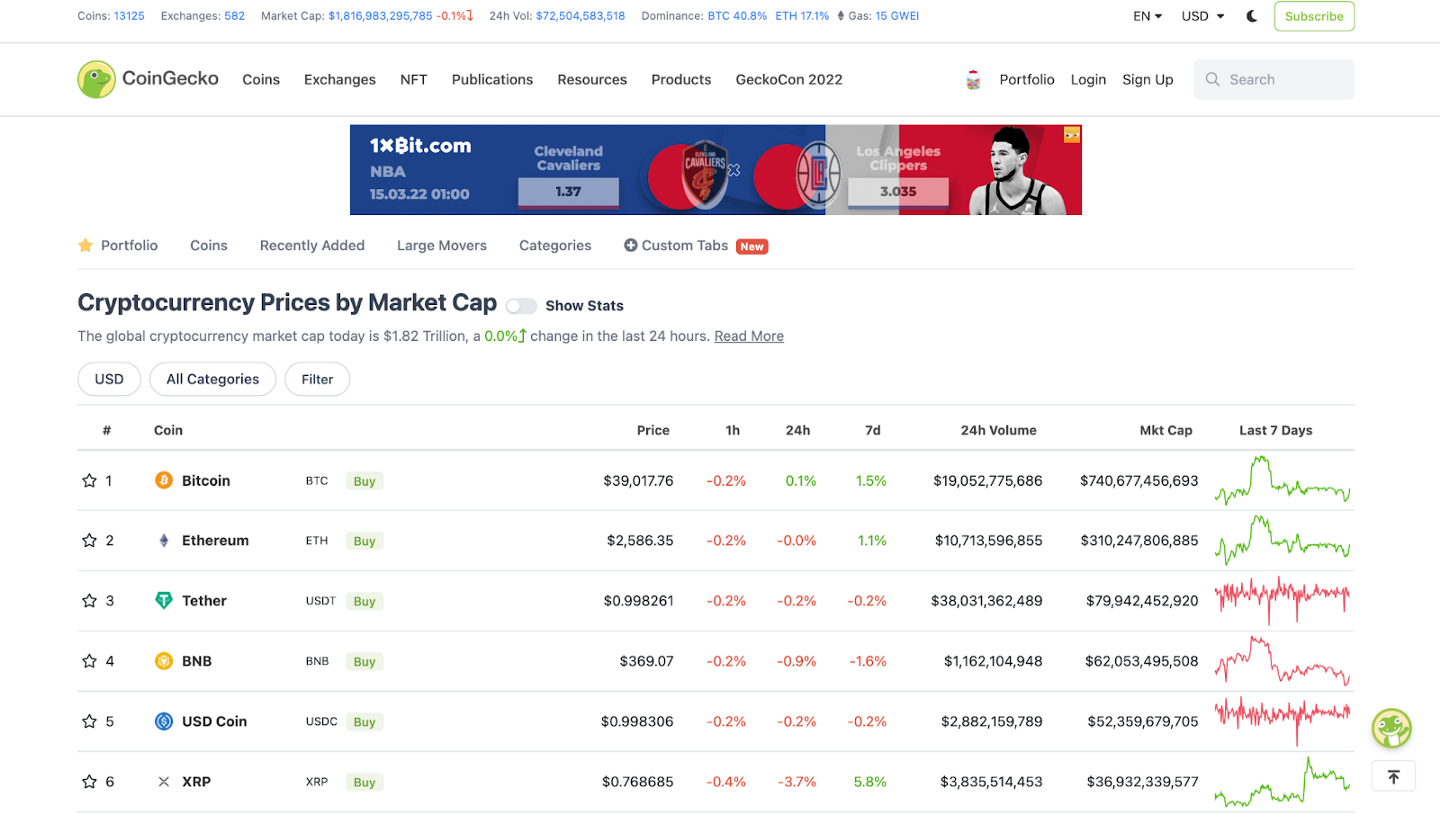Open the Exchanges menu
1440x814 pixels.
pos(340,80)
